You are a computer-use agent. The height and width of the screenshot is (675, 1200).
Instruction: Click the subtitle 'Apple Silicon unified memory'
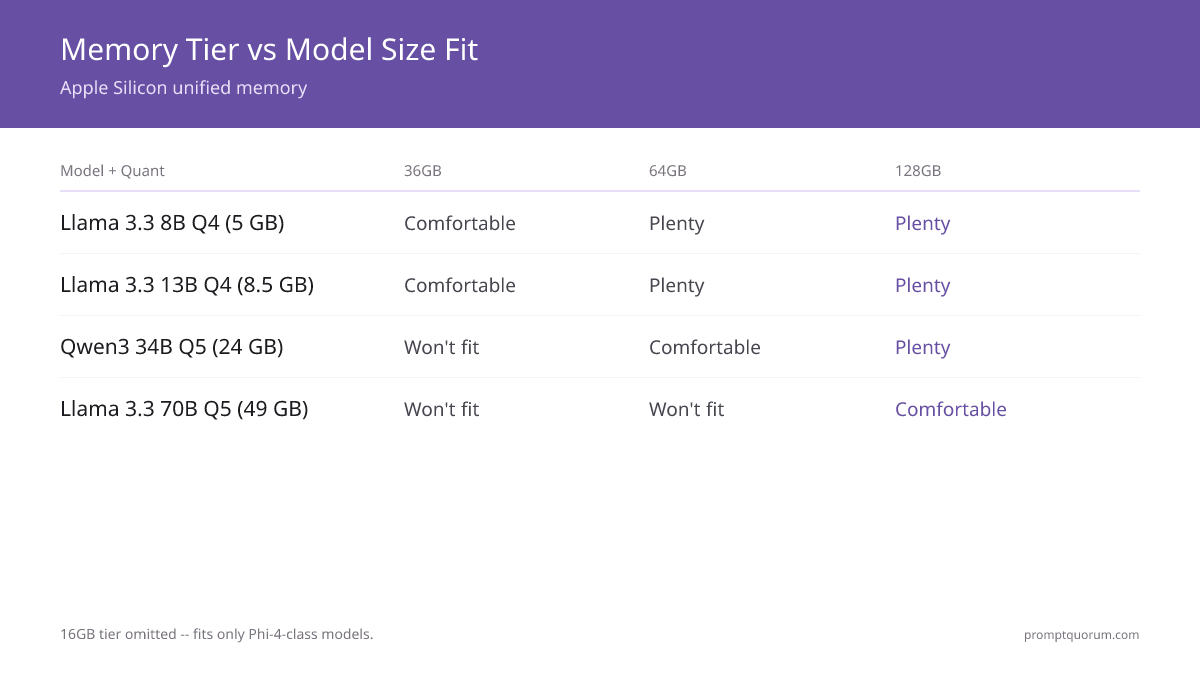point(183,88)
